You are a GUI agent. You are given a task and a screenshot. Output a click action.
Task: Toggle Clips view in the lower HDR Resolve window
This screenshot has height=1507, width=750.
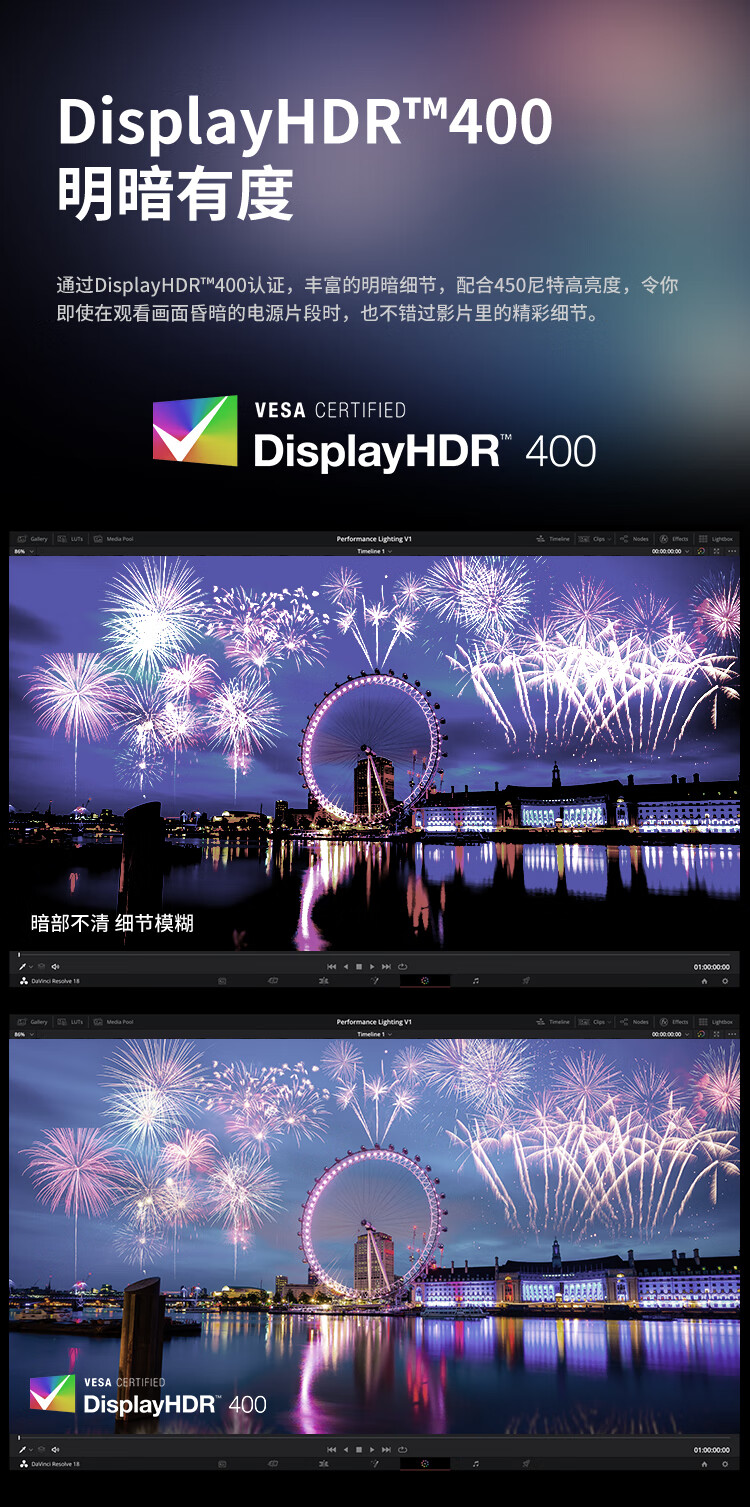[591, 1022]
